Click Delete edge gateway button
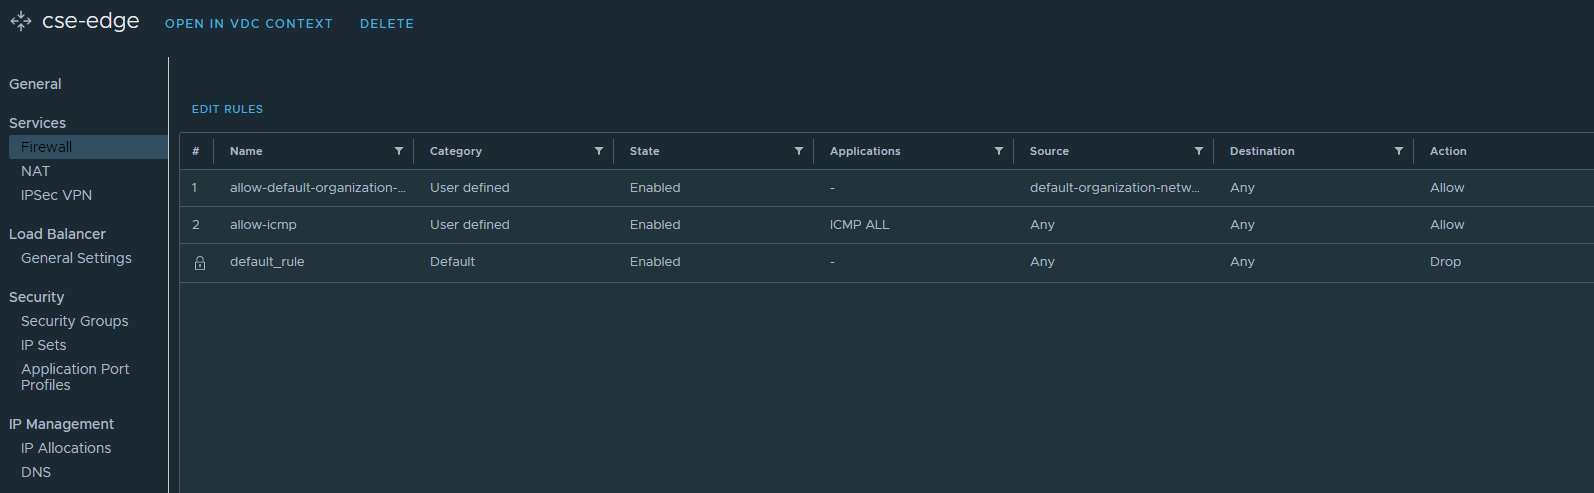1594x493 pixels. point(386,24)
